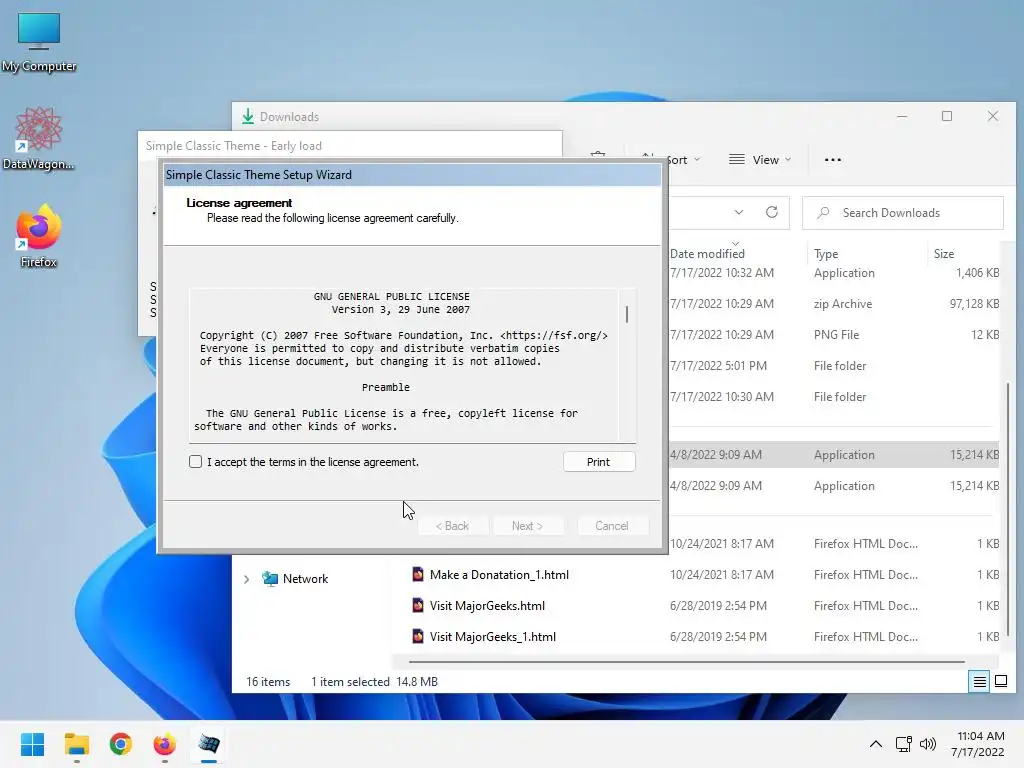The image size is (1024, 768).
Task: Open My Computer desktop icon
Action: pos(39,42)
